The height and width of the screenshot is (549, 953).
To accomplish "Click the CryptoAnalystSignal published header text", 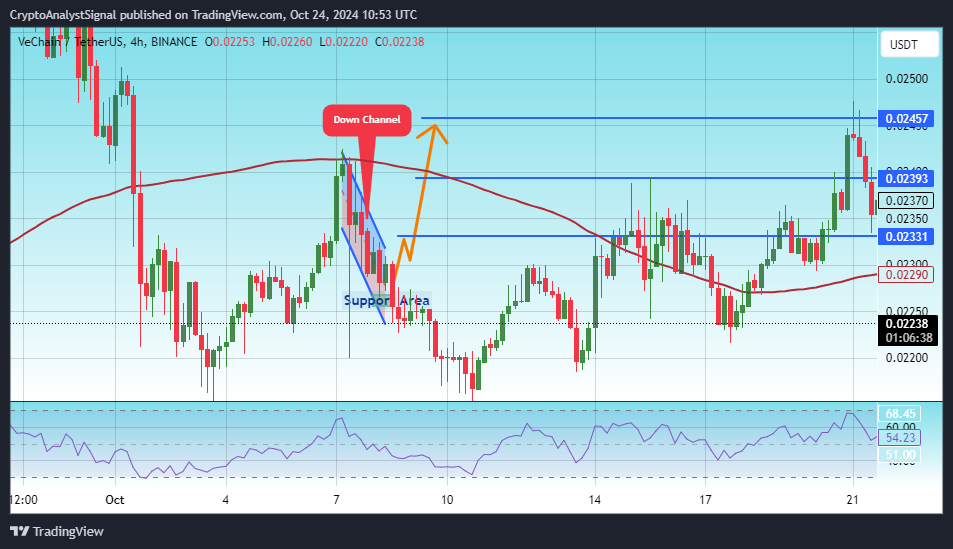I will click(x=213, y=15).
